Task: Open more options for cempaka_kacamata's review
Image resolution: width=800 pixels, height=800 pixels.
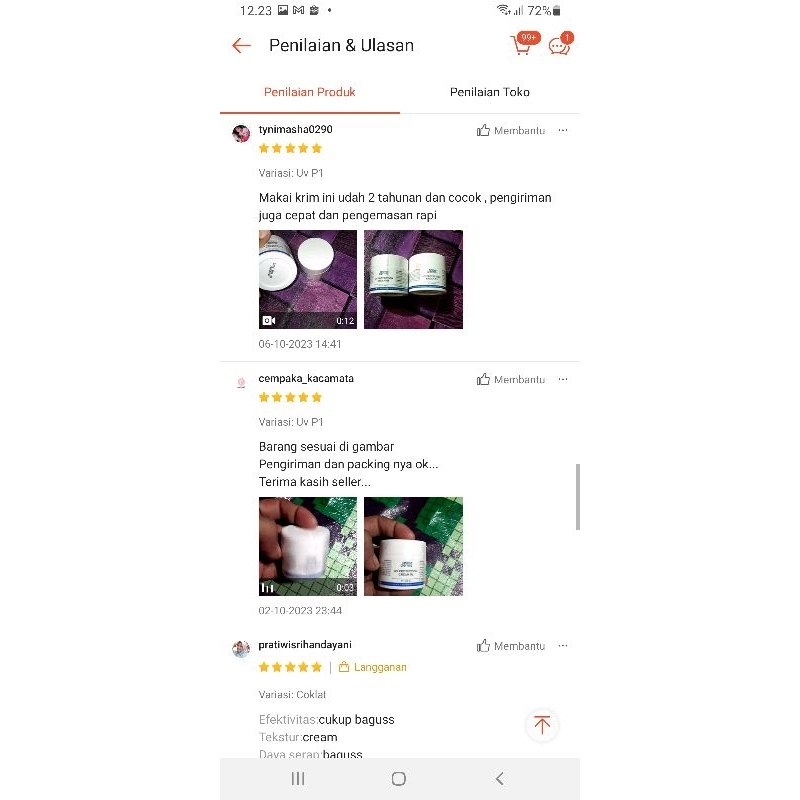Action: click(x=563, y=379)
